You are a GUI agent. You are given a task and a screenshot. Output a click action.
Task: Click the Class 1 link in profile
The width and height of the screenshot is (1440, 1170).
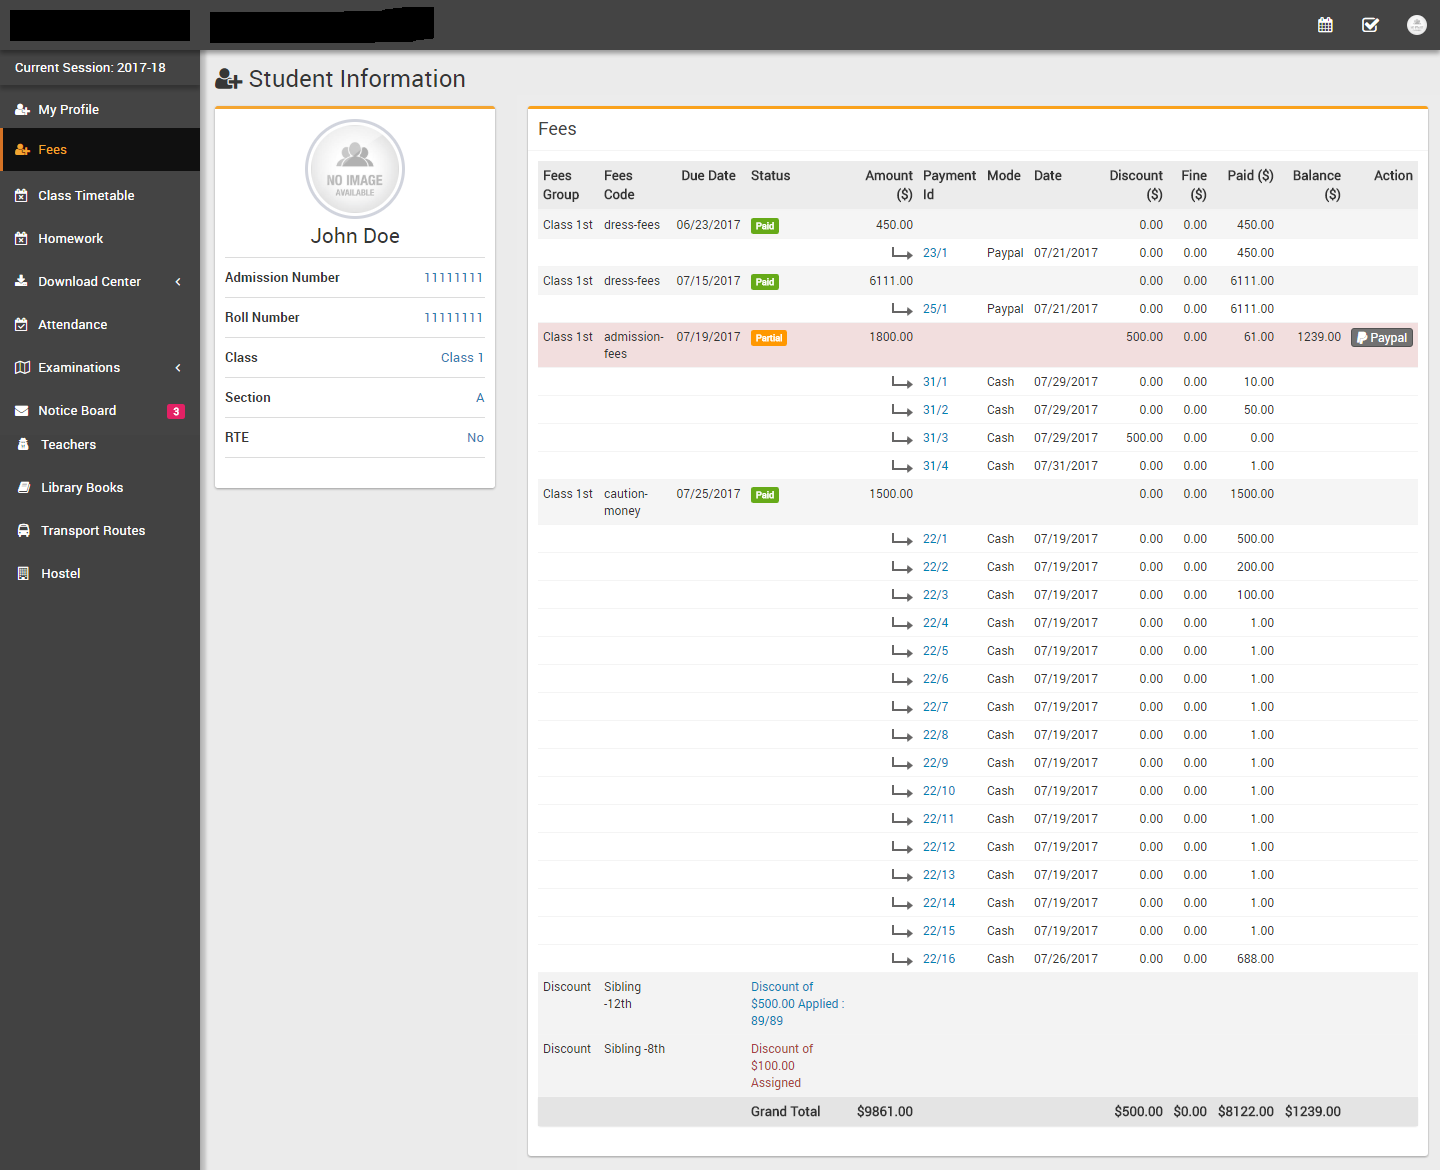click(461, 358)
